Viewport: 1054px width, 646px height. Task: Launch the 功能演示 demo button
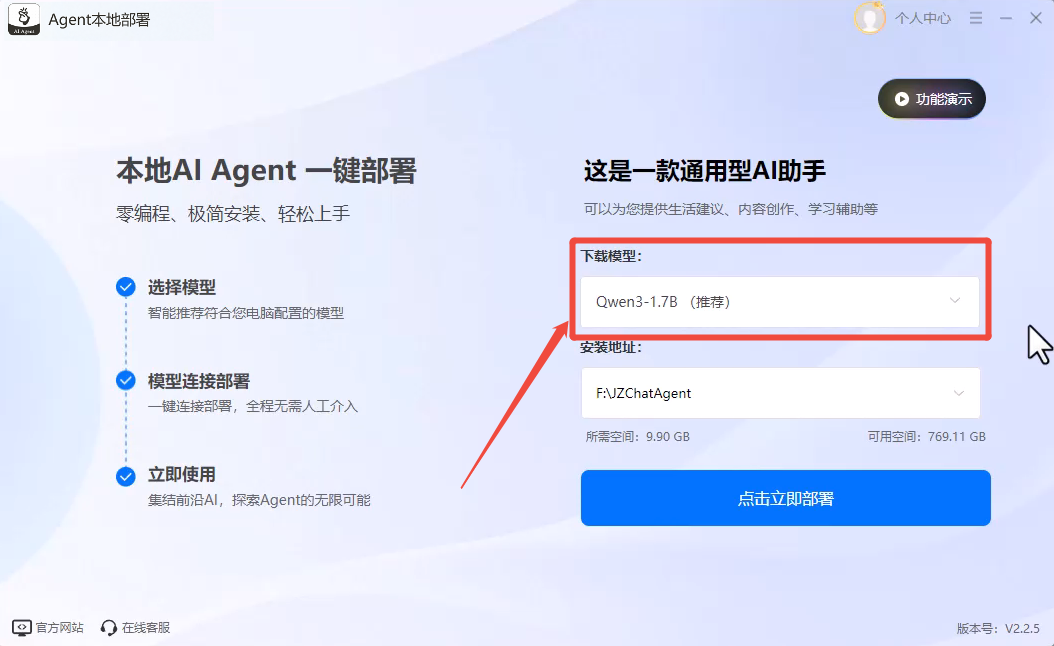pos(932,99)
